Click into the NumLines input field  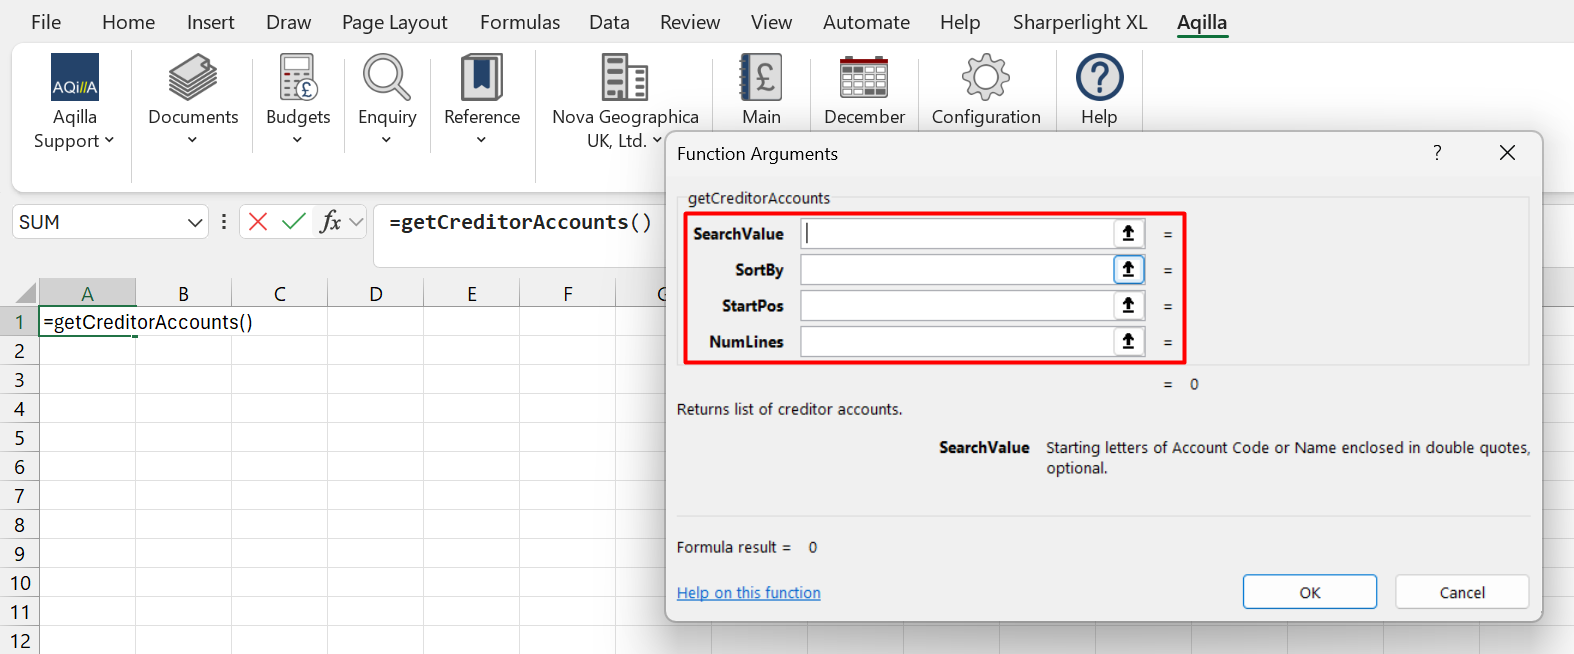[956, 342]
